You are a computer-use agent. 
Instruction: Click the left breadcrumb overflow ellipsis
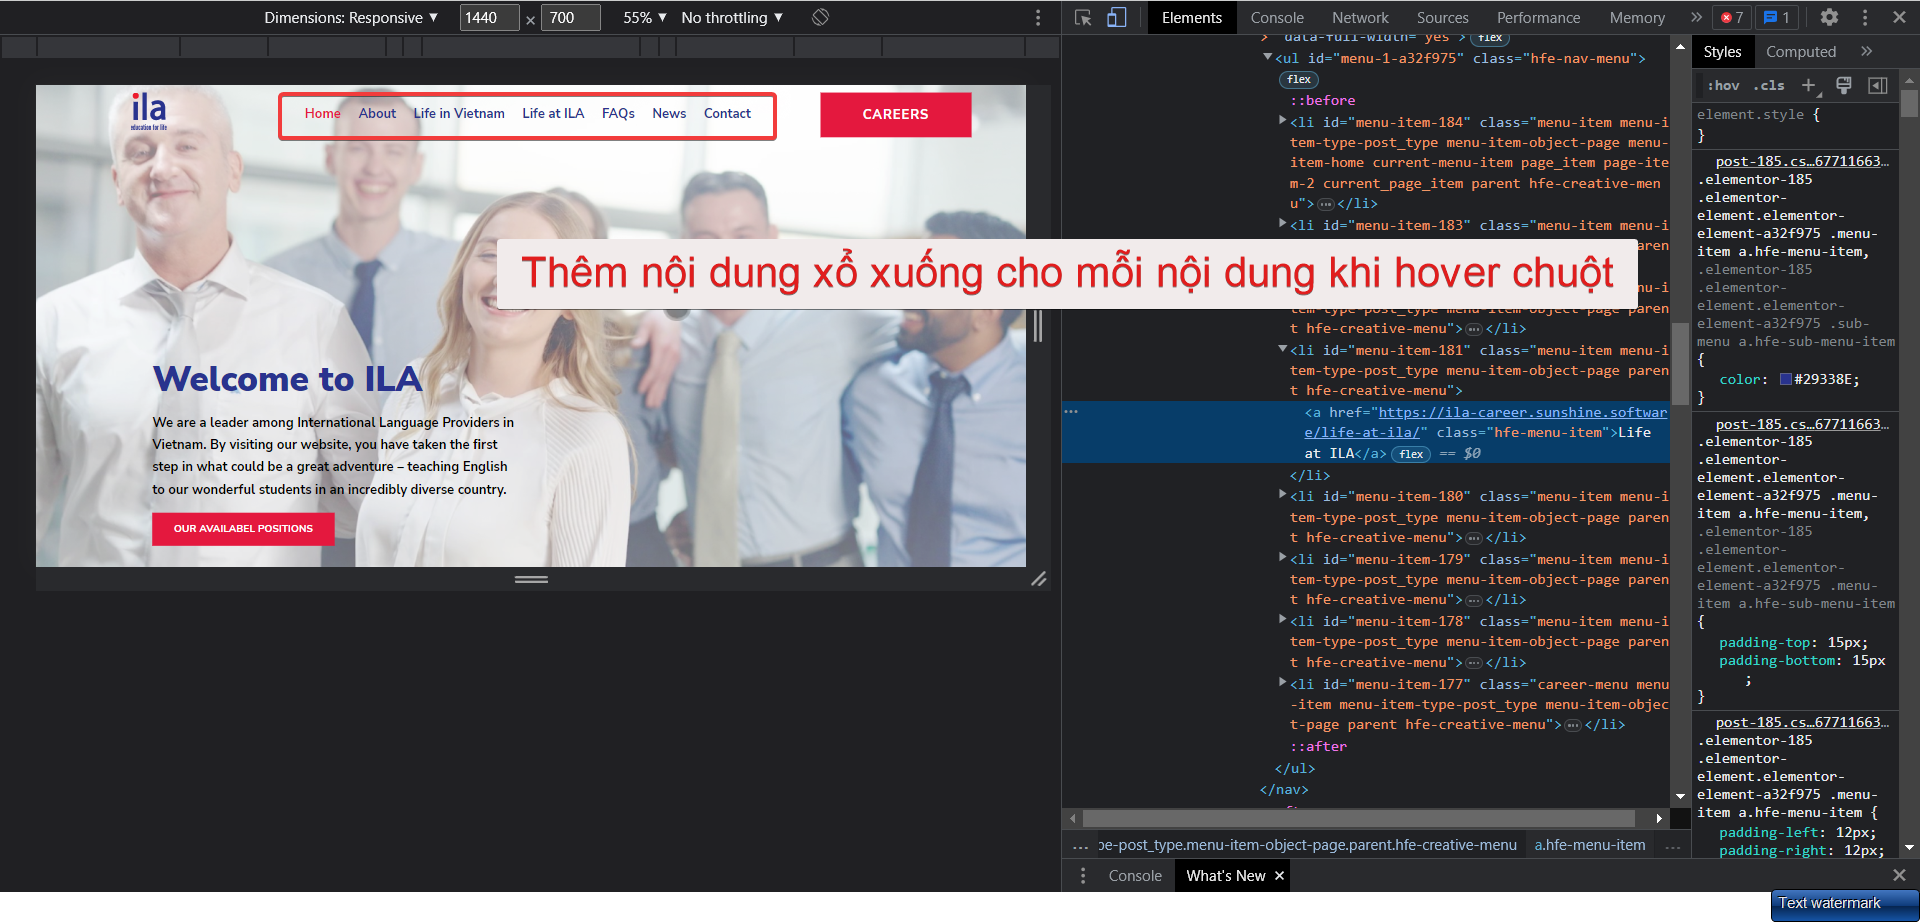coord(1080,846)
